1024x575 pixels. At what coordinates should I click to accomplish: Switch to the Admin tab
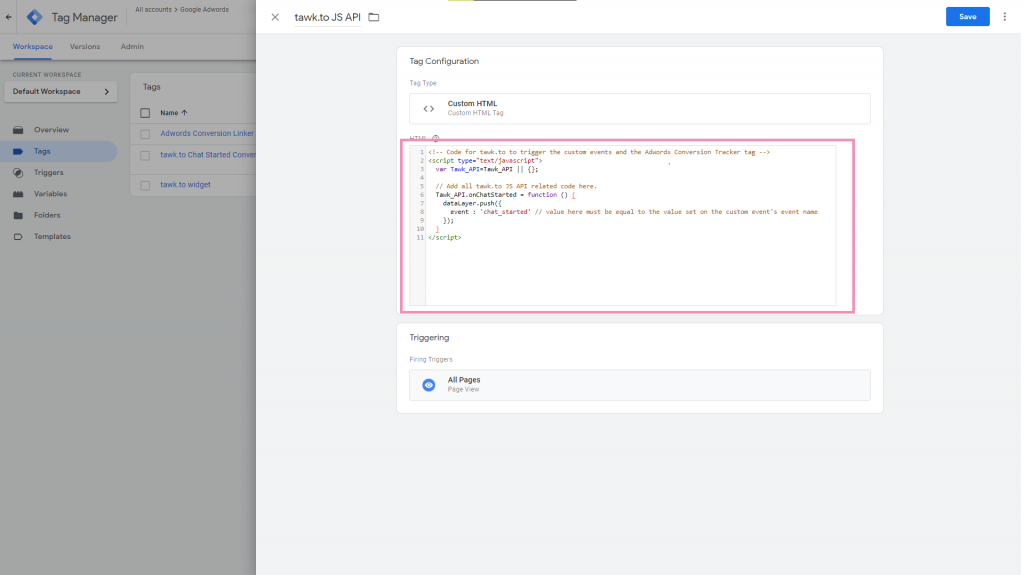click(x=132, y=46)
